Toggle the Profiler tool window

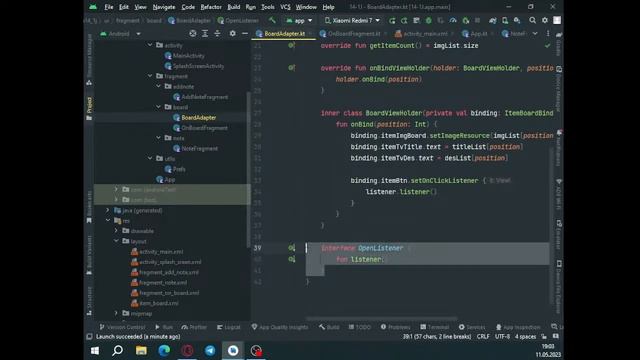click(194, 327)
